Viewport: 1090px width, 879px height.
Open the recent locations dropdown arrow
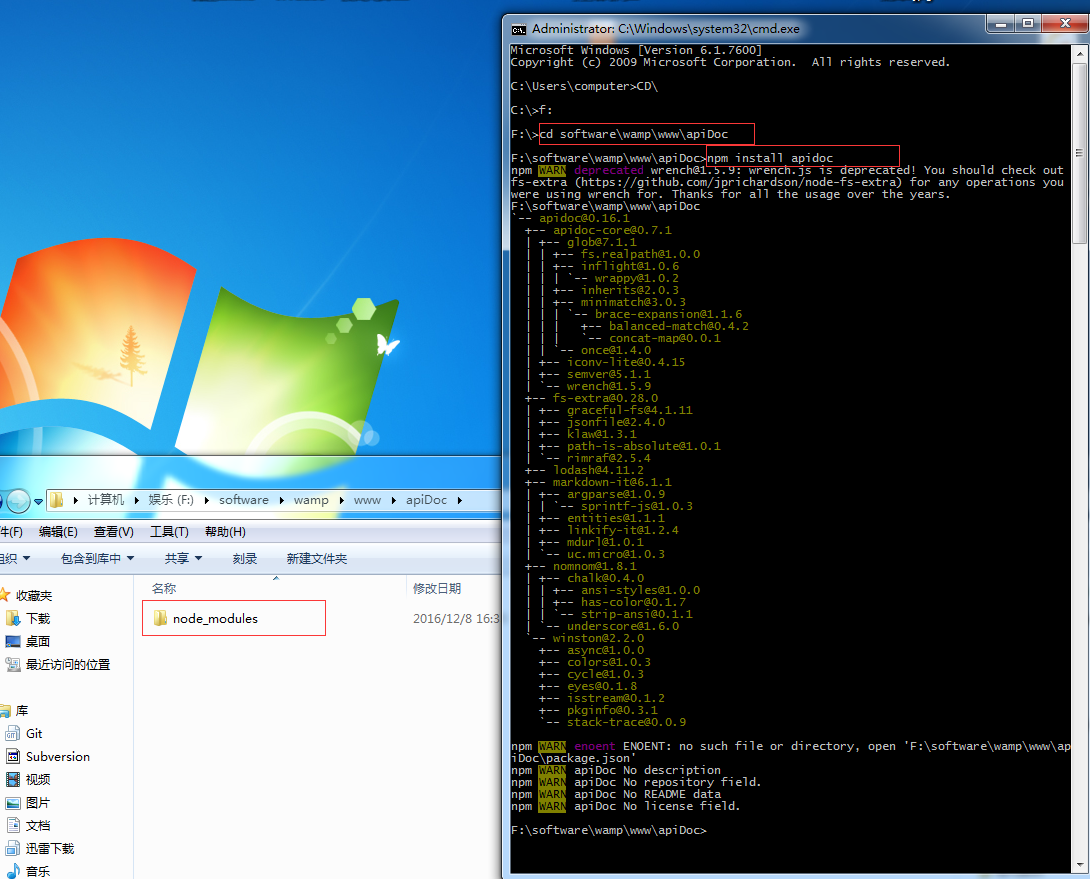pyautogui.click(x=38, y=501)
